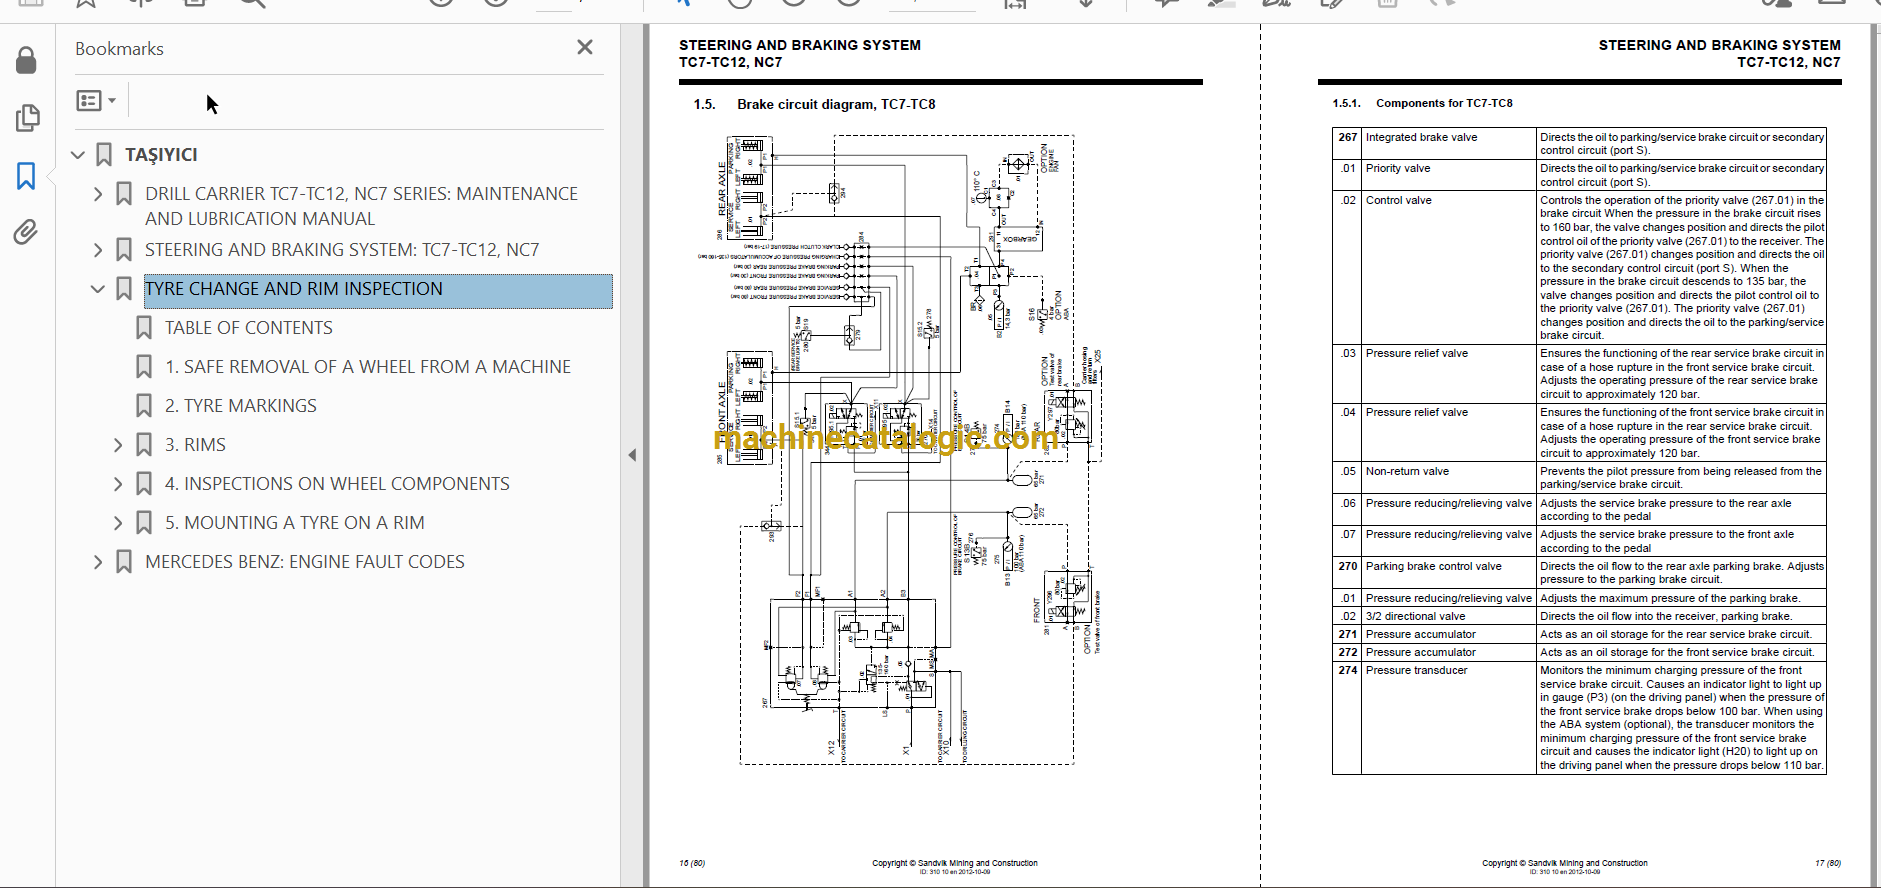Click the 'Priority valve' table cell
The height and width of the screenshot is (888, 1881).
point(1448,175)
